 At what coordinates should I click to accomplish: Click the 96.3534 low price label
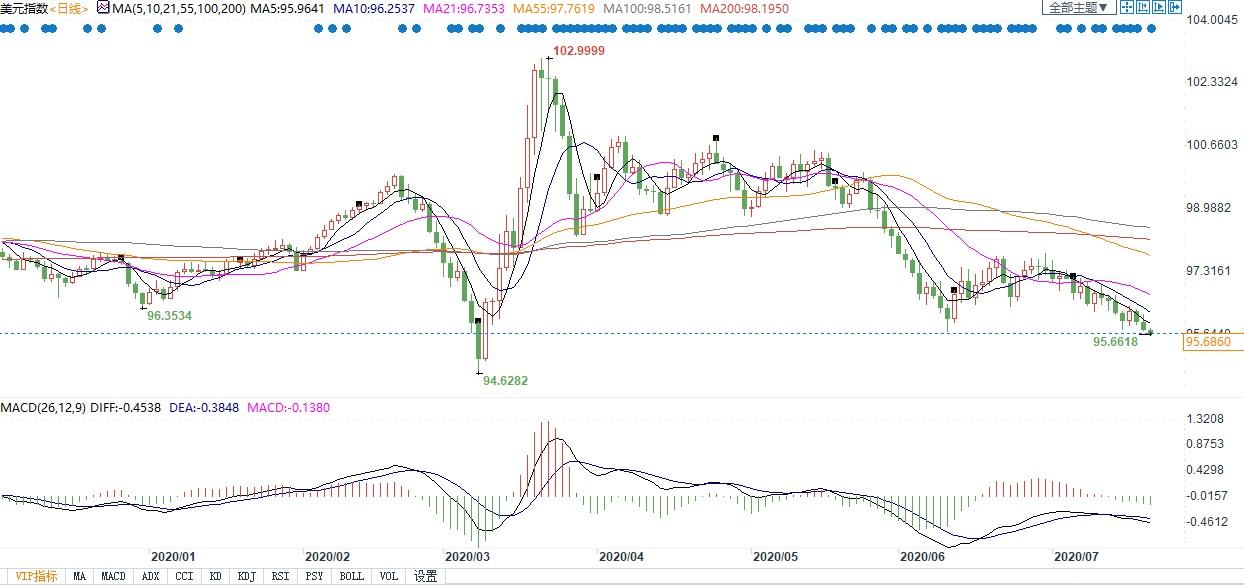(x=169, y=314)
